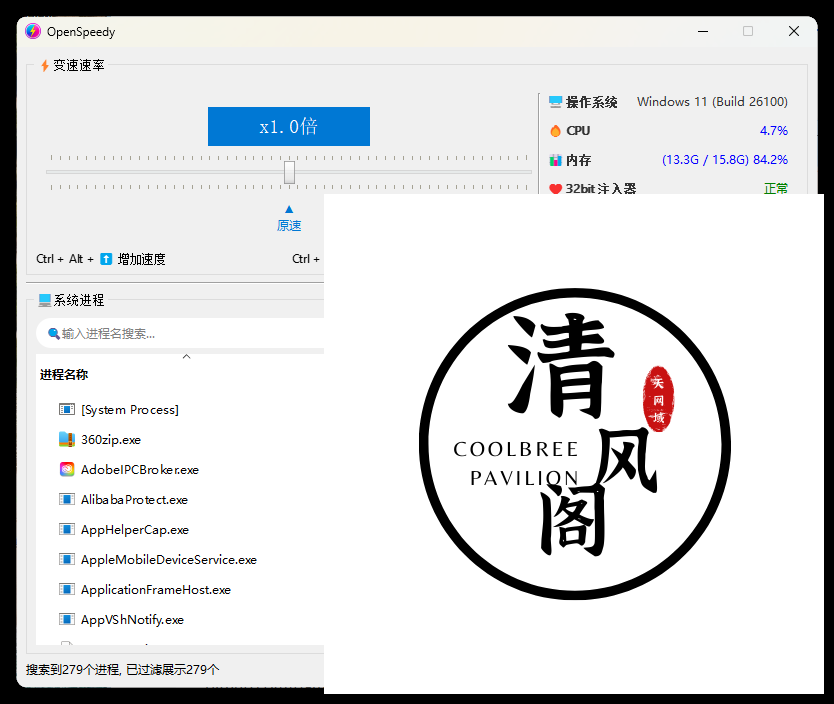
Task: Click the 正常 status of 32bit注入器
Action: click(x=776, y=189)
